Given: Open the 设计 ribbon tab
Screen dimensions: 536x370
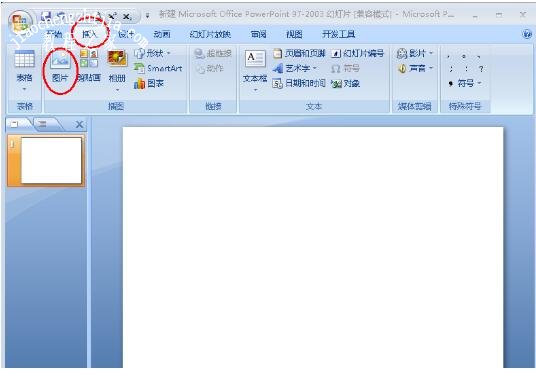Looking at the screenshot, I should point(126,34).
